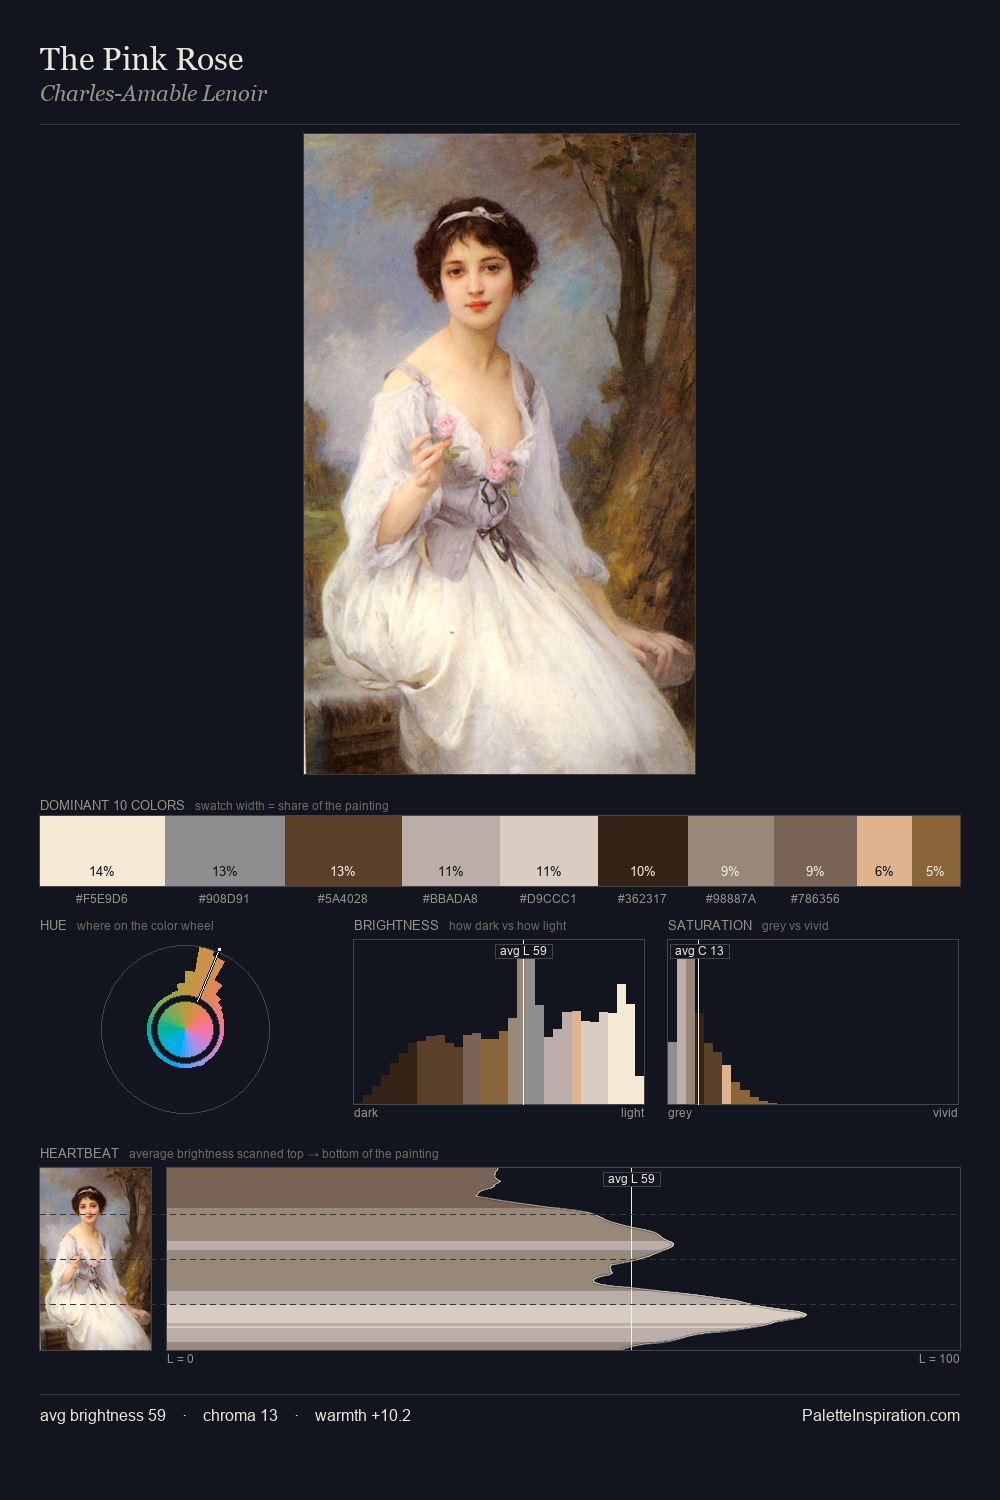Click the 'L = 100' axis label
This screenshot has width=1000, height=1500.
939,1359
